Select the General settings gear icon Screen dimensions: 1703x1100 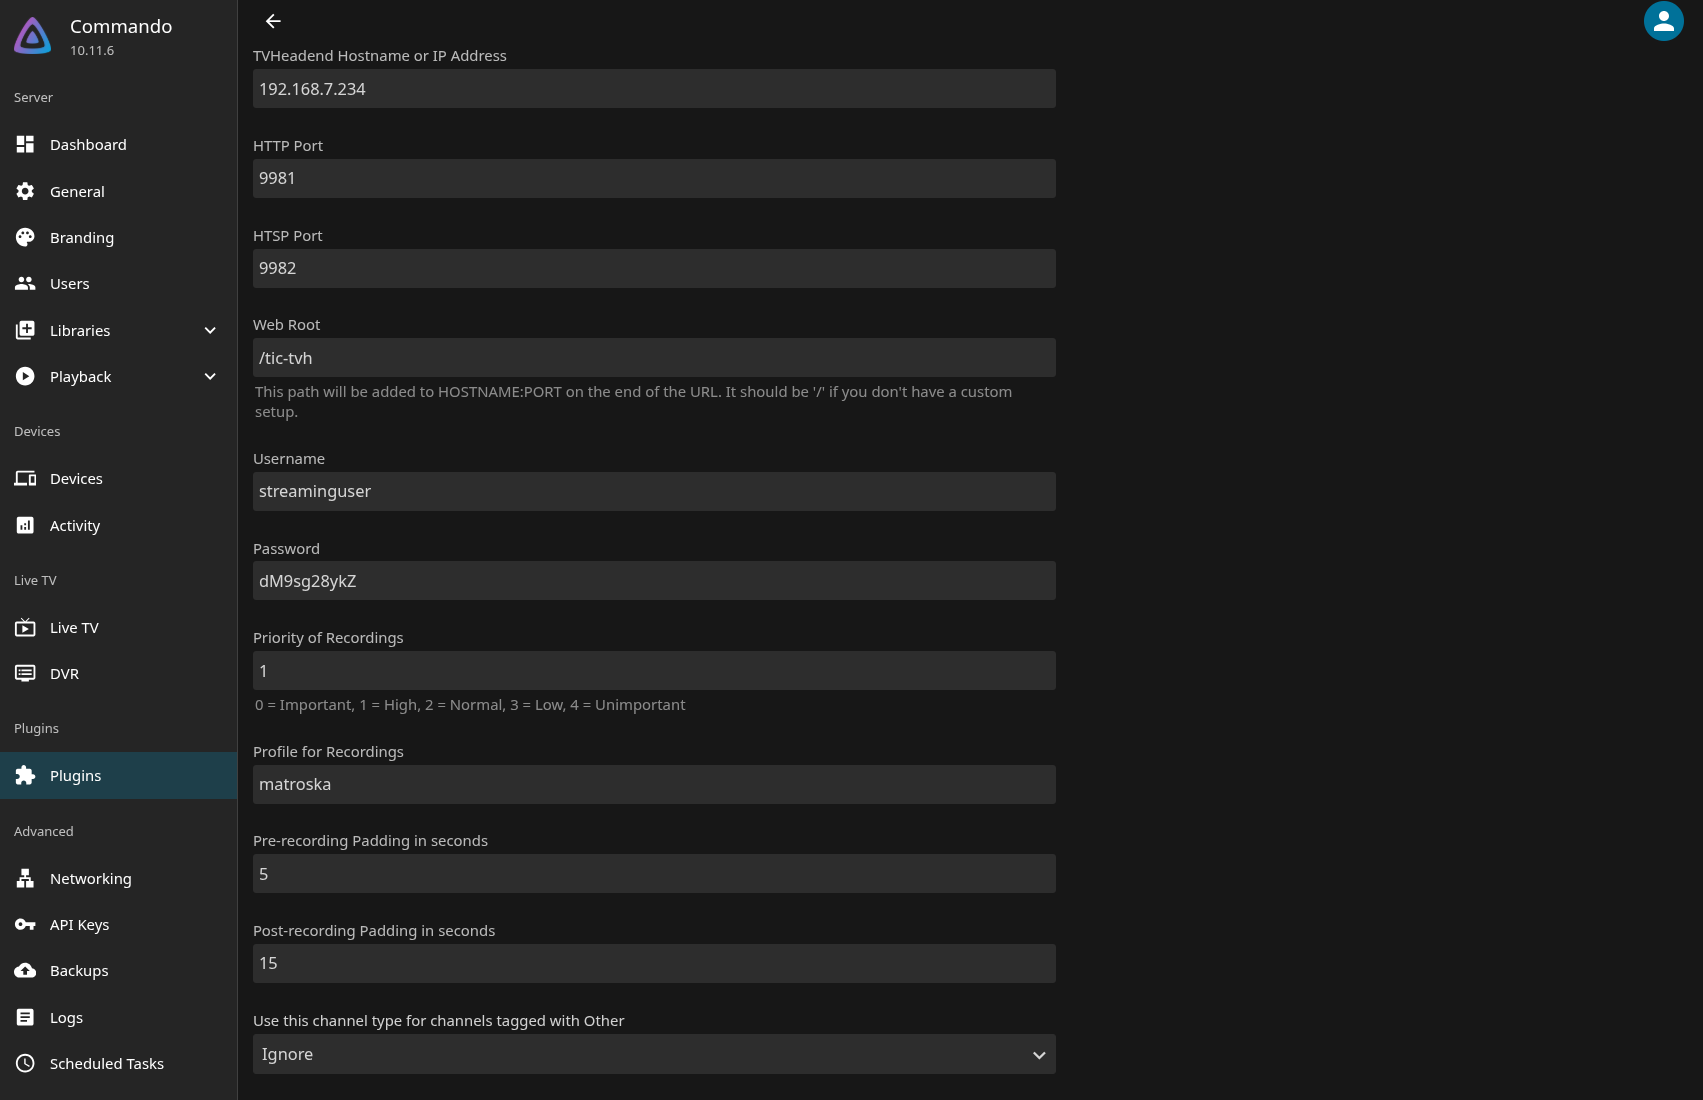point(25,191)
